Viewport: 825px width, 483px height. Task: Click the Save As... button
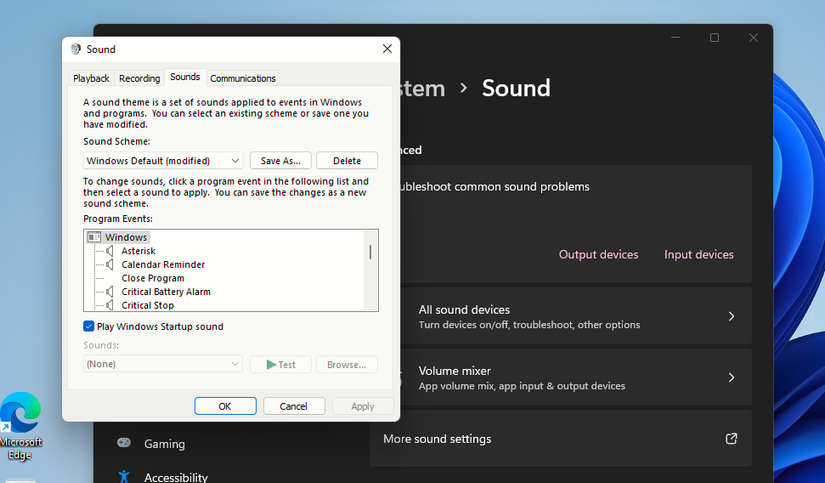[x=280, y=161]
